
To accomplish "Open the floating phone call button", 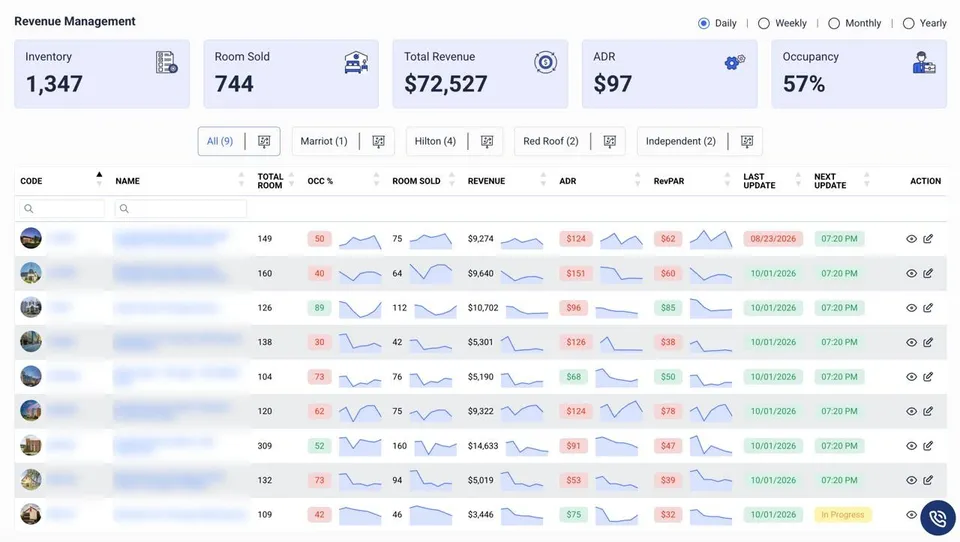I will click(937, 518).
